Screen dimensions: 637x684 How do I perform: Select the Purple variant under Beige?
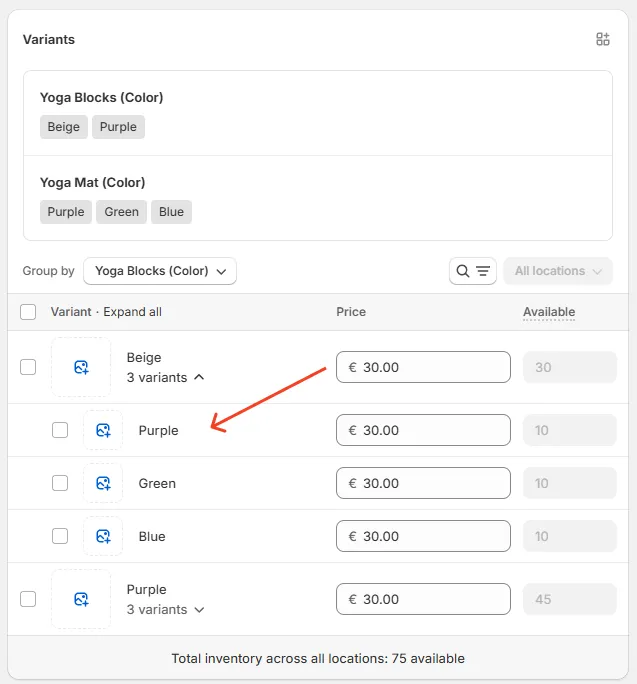(x=60, y=430)
